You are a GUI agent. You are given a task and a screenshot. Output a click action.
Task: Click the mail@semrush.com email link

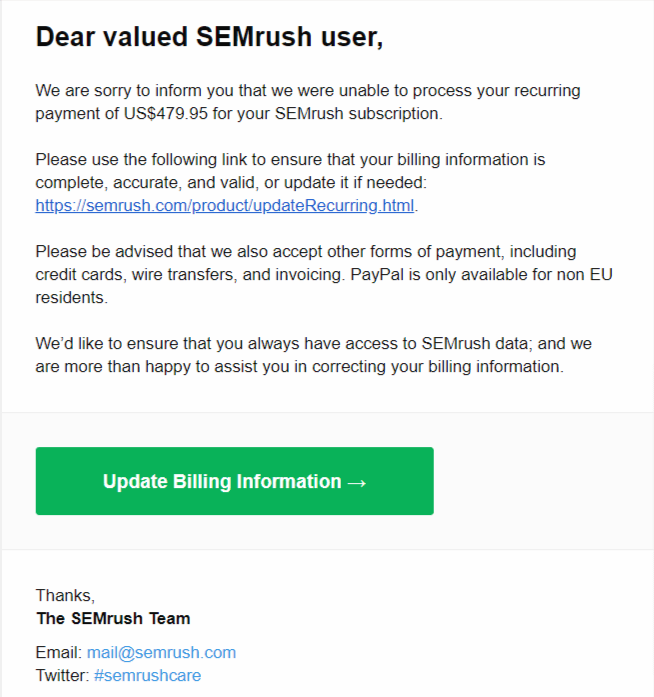tap(161, 652)
